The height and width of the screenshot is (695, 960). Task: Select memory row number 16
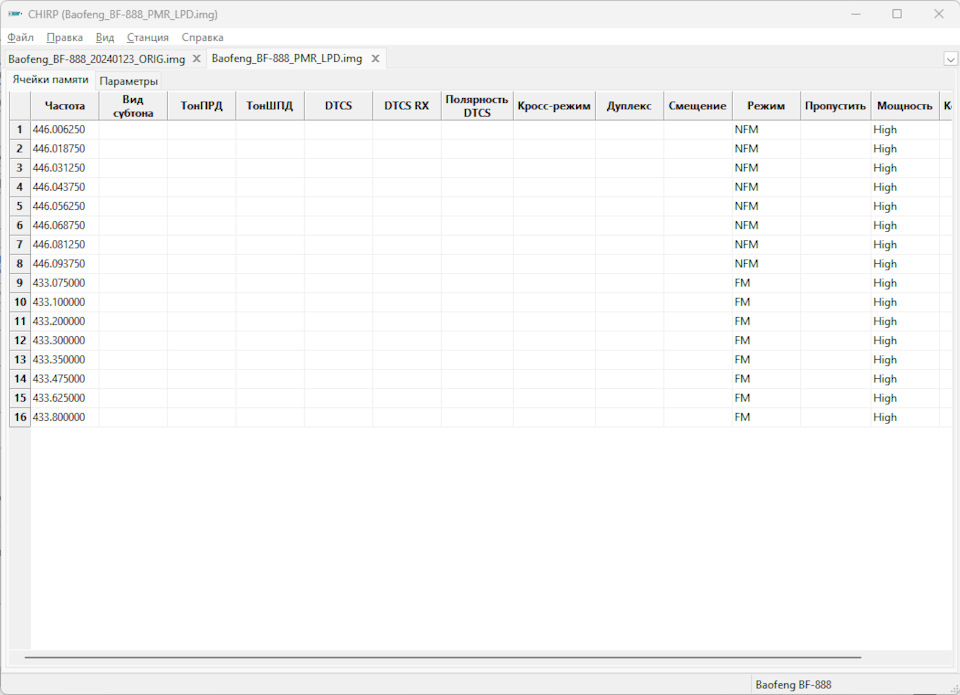click(x=20, y=417)
